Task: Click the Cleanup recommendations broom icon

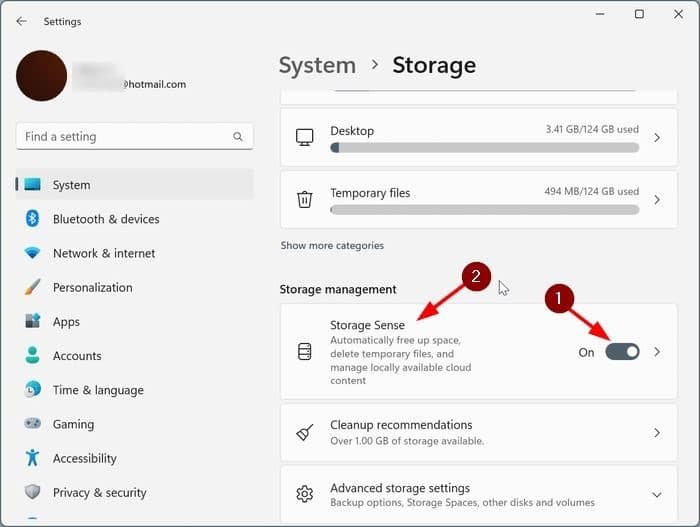Action: 305,432
